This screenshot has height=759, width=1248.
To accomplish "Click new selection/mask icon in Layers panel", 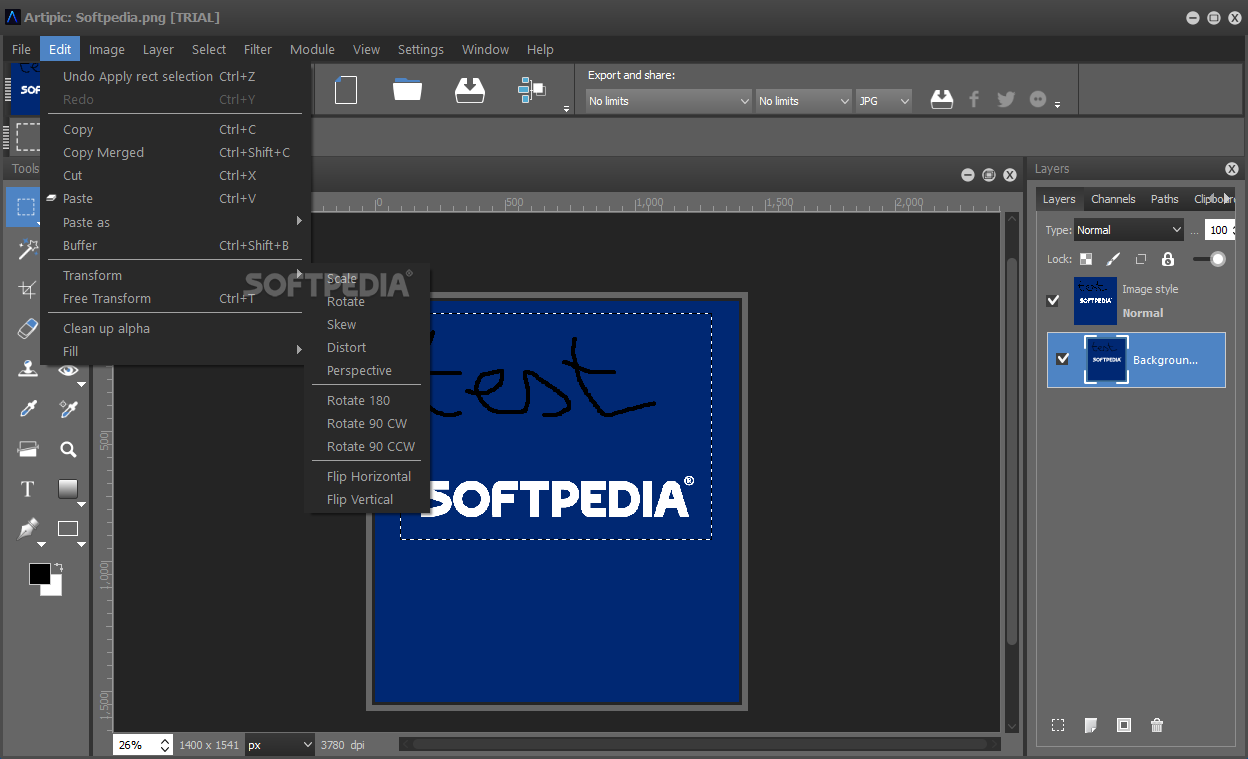I will [x=1058, y=725].
